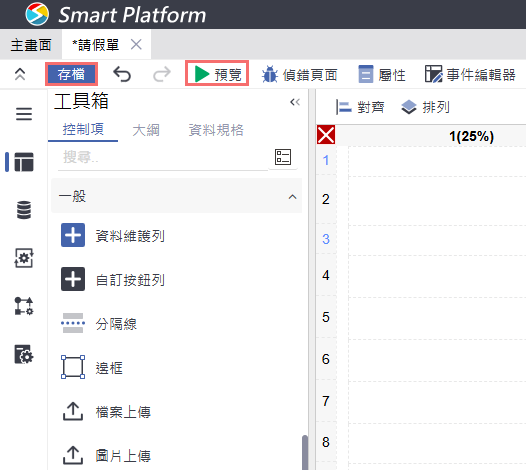Open the 事件編輯器 event editor
Screen dimensions: 526x470
point(470,74)
